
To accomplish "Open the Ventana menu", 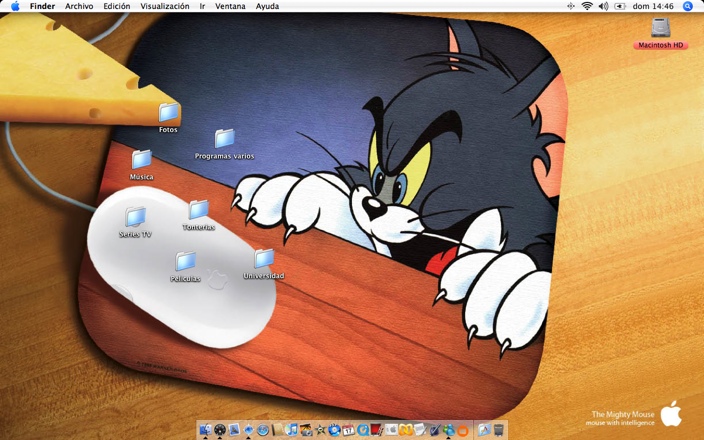I will pos(230,6).
